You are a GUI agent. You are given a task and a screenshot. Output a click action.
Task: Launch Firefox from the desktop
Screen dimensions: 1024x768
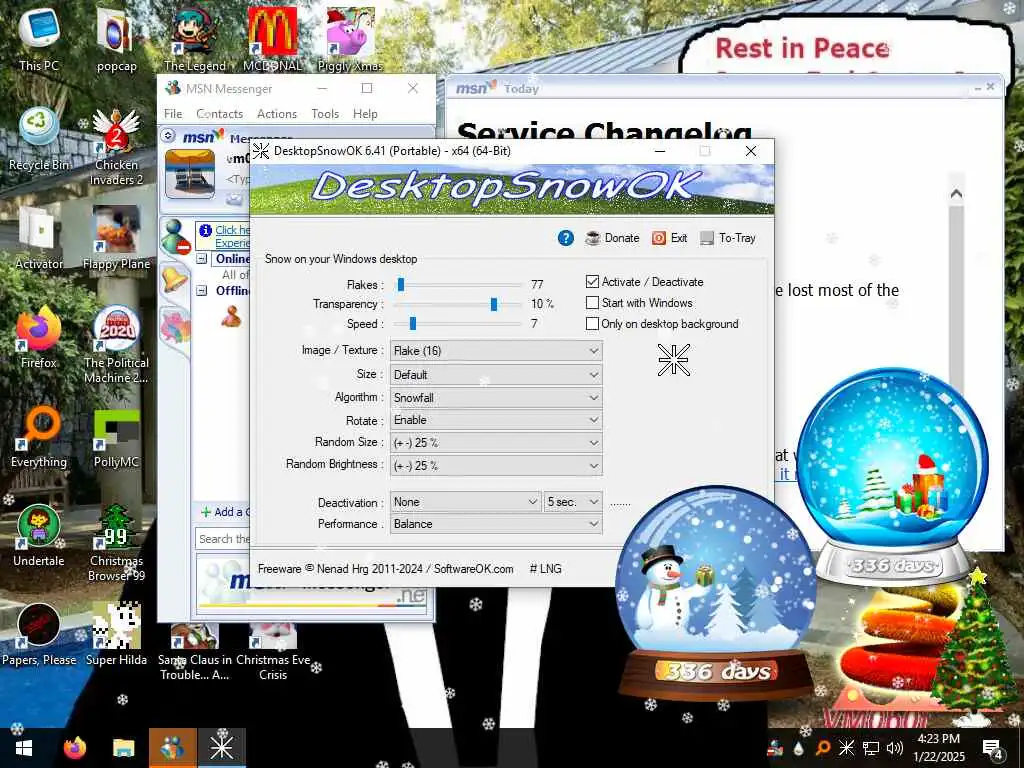(39, 337)
